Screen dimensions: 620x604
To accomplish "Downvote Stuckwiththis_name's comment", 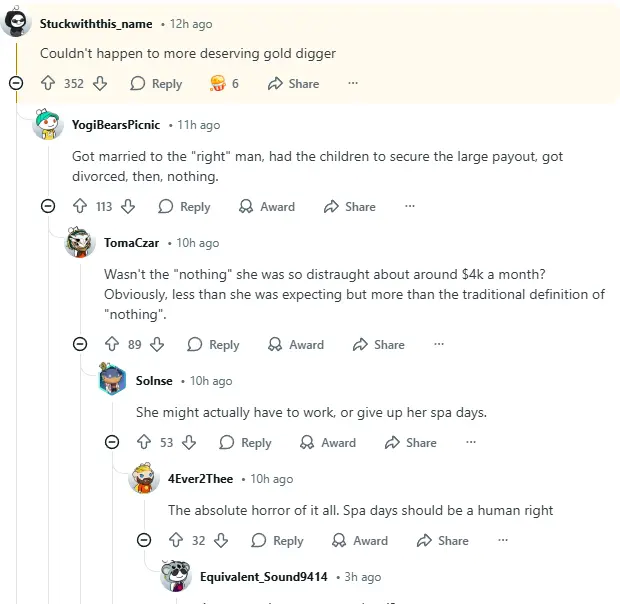I will point(100,84).
